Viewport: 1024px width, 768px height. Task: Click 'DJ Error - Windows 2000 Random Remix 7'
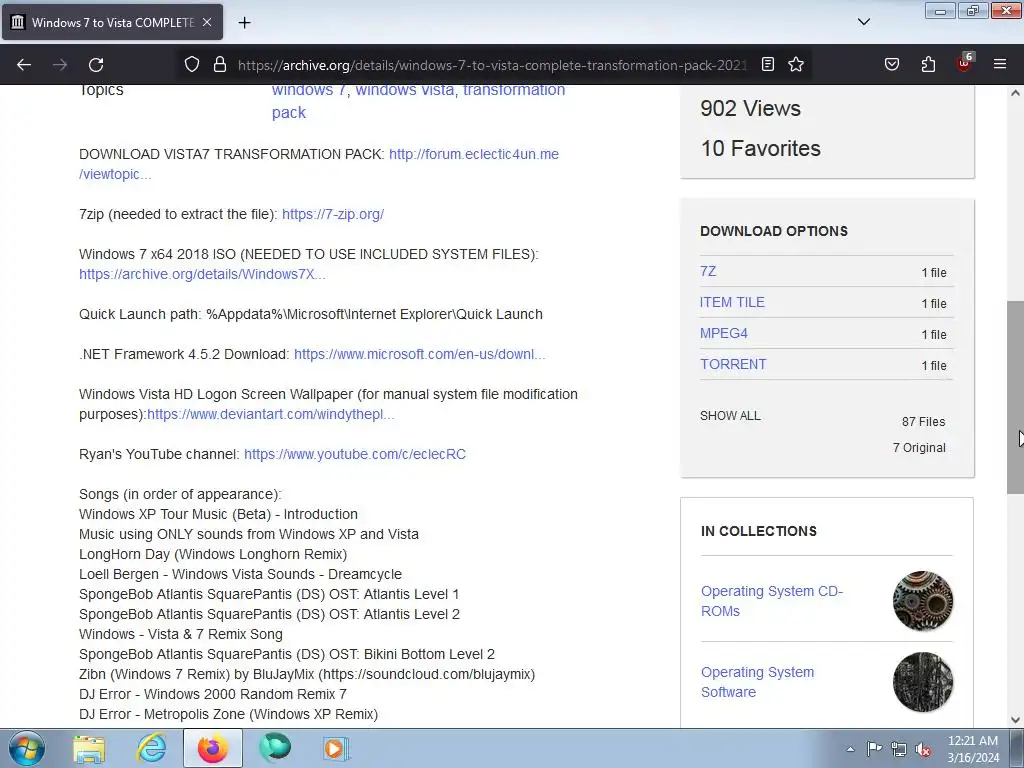(x=213, y=694)
